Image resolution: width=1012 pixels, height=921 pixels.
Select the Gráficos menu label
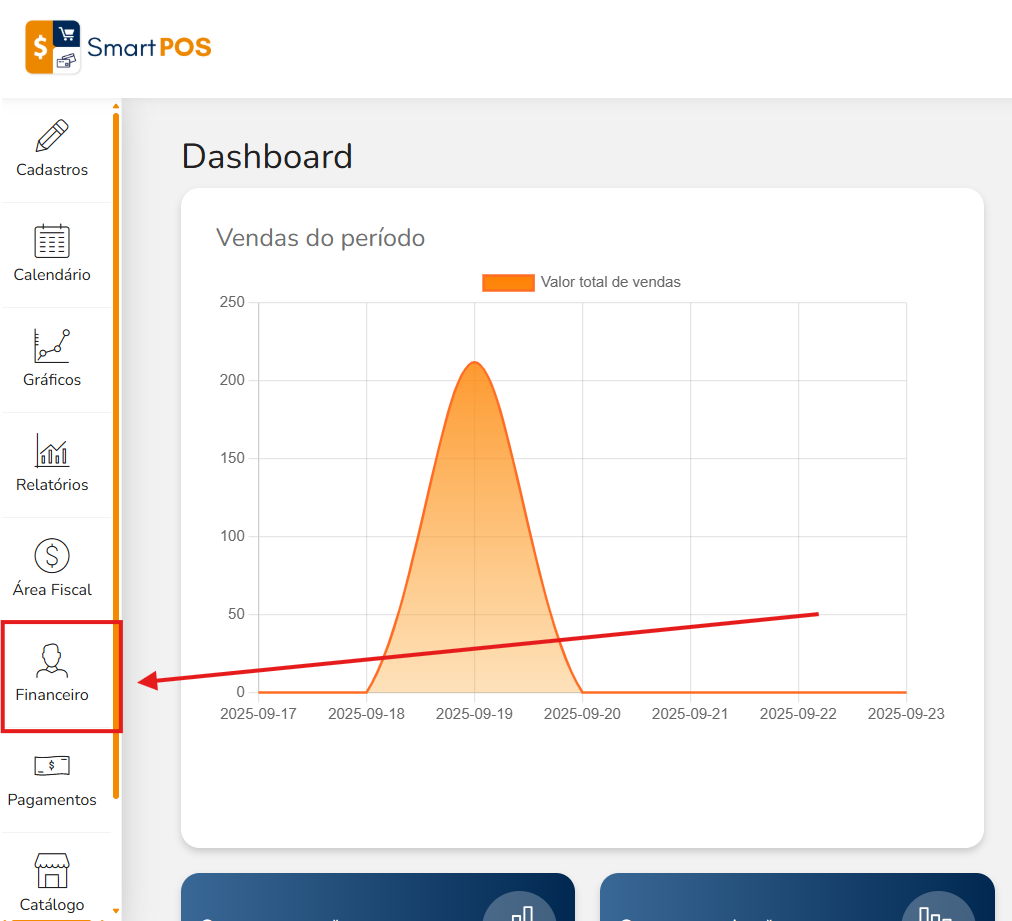(x=52, y=380)
